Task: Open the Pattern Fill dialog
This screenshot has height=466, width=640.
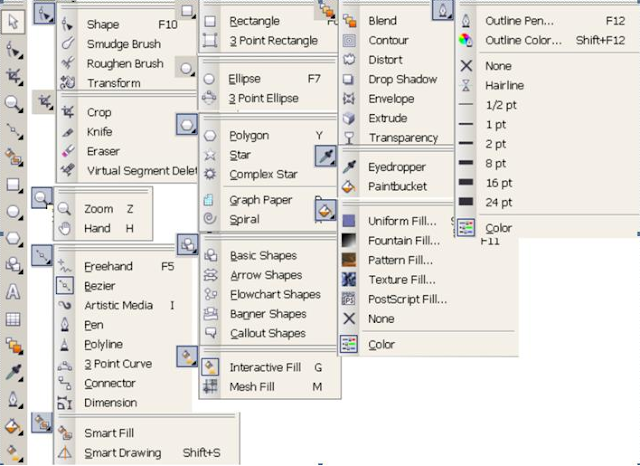Action: 400,260
